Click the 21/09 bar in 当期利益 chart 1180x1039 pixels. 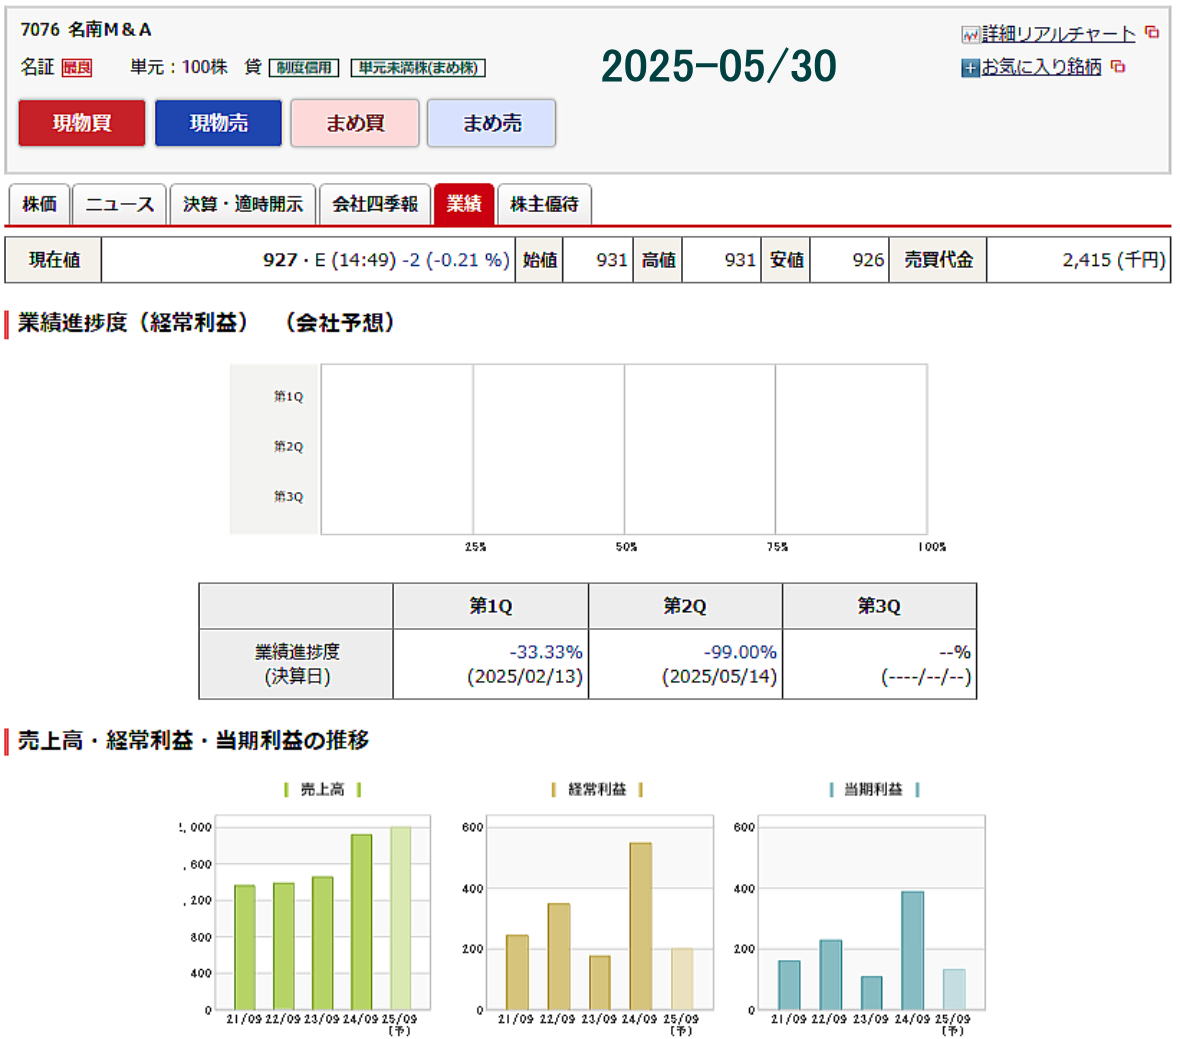coord(789,986)
